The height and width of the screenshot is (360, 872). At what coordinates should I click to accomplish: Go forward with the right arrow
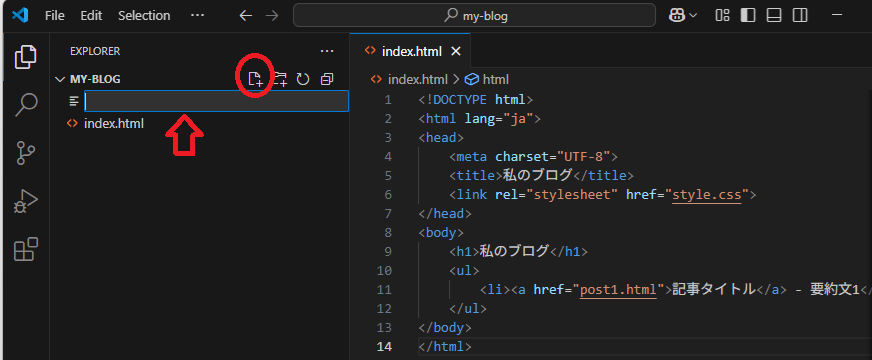pyautogui.click(x=272, y=16)
